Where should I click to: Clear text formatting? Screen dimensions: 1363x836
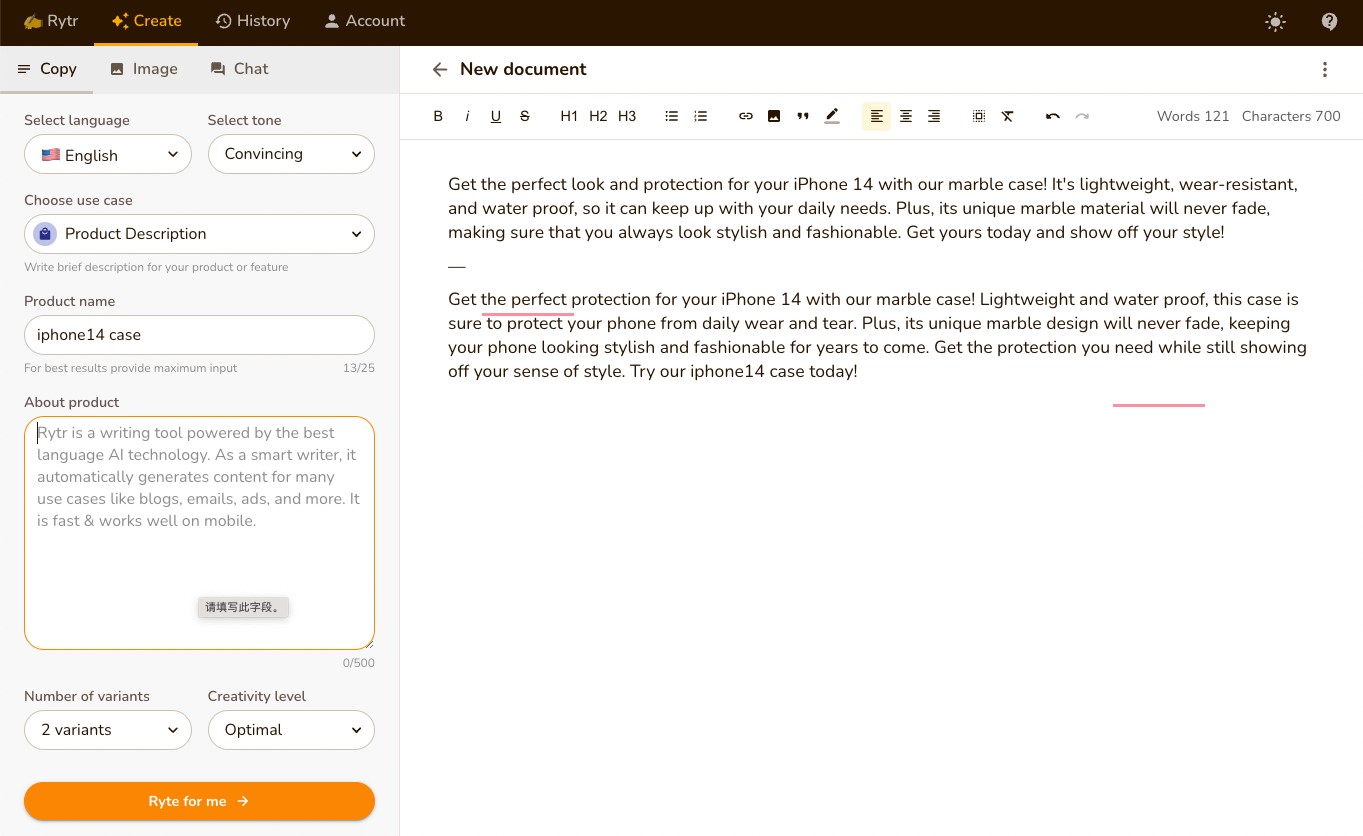1008,116
